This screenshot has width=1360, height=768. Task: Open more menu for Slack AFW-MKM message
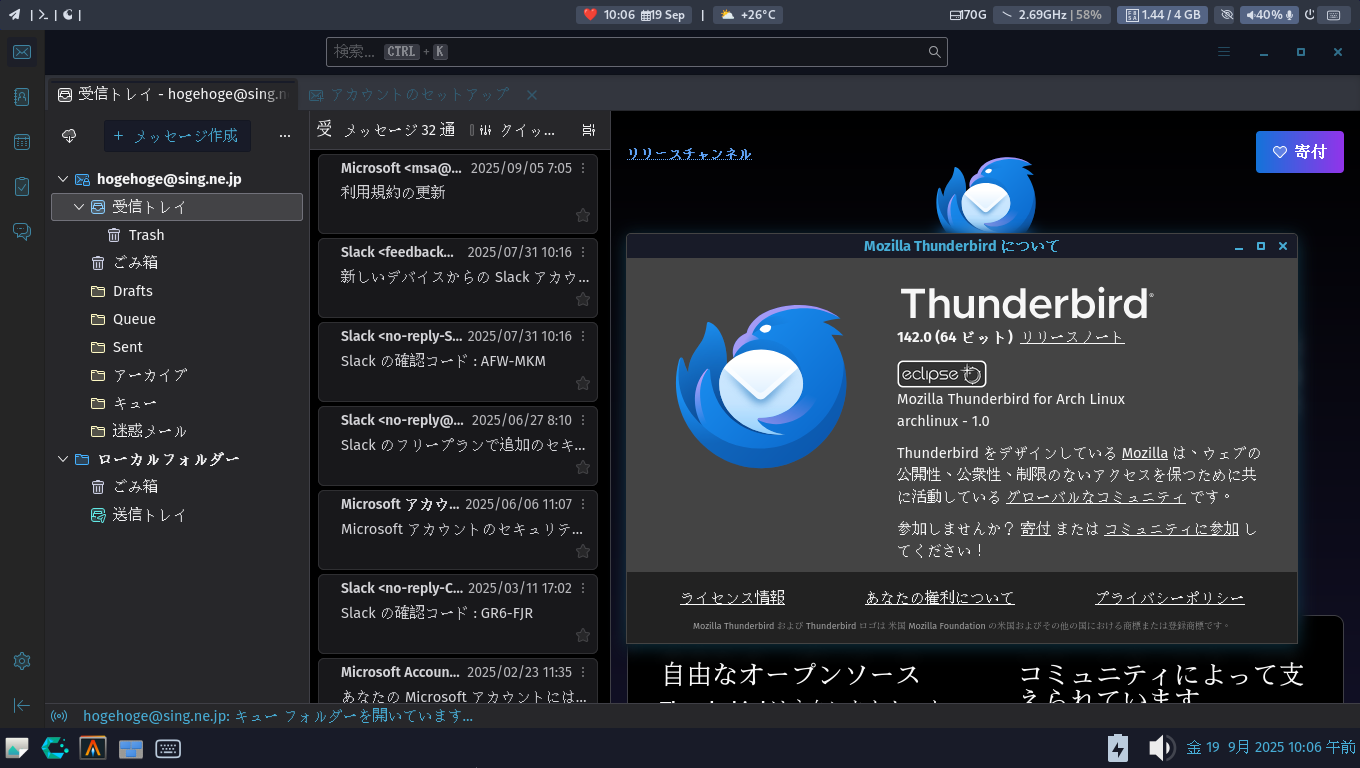click(x=584, y=336)
